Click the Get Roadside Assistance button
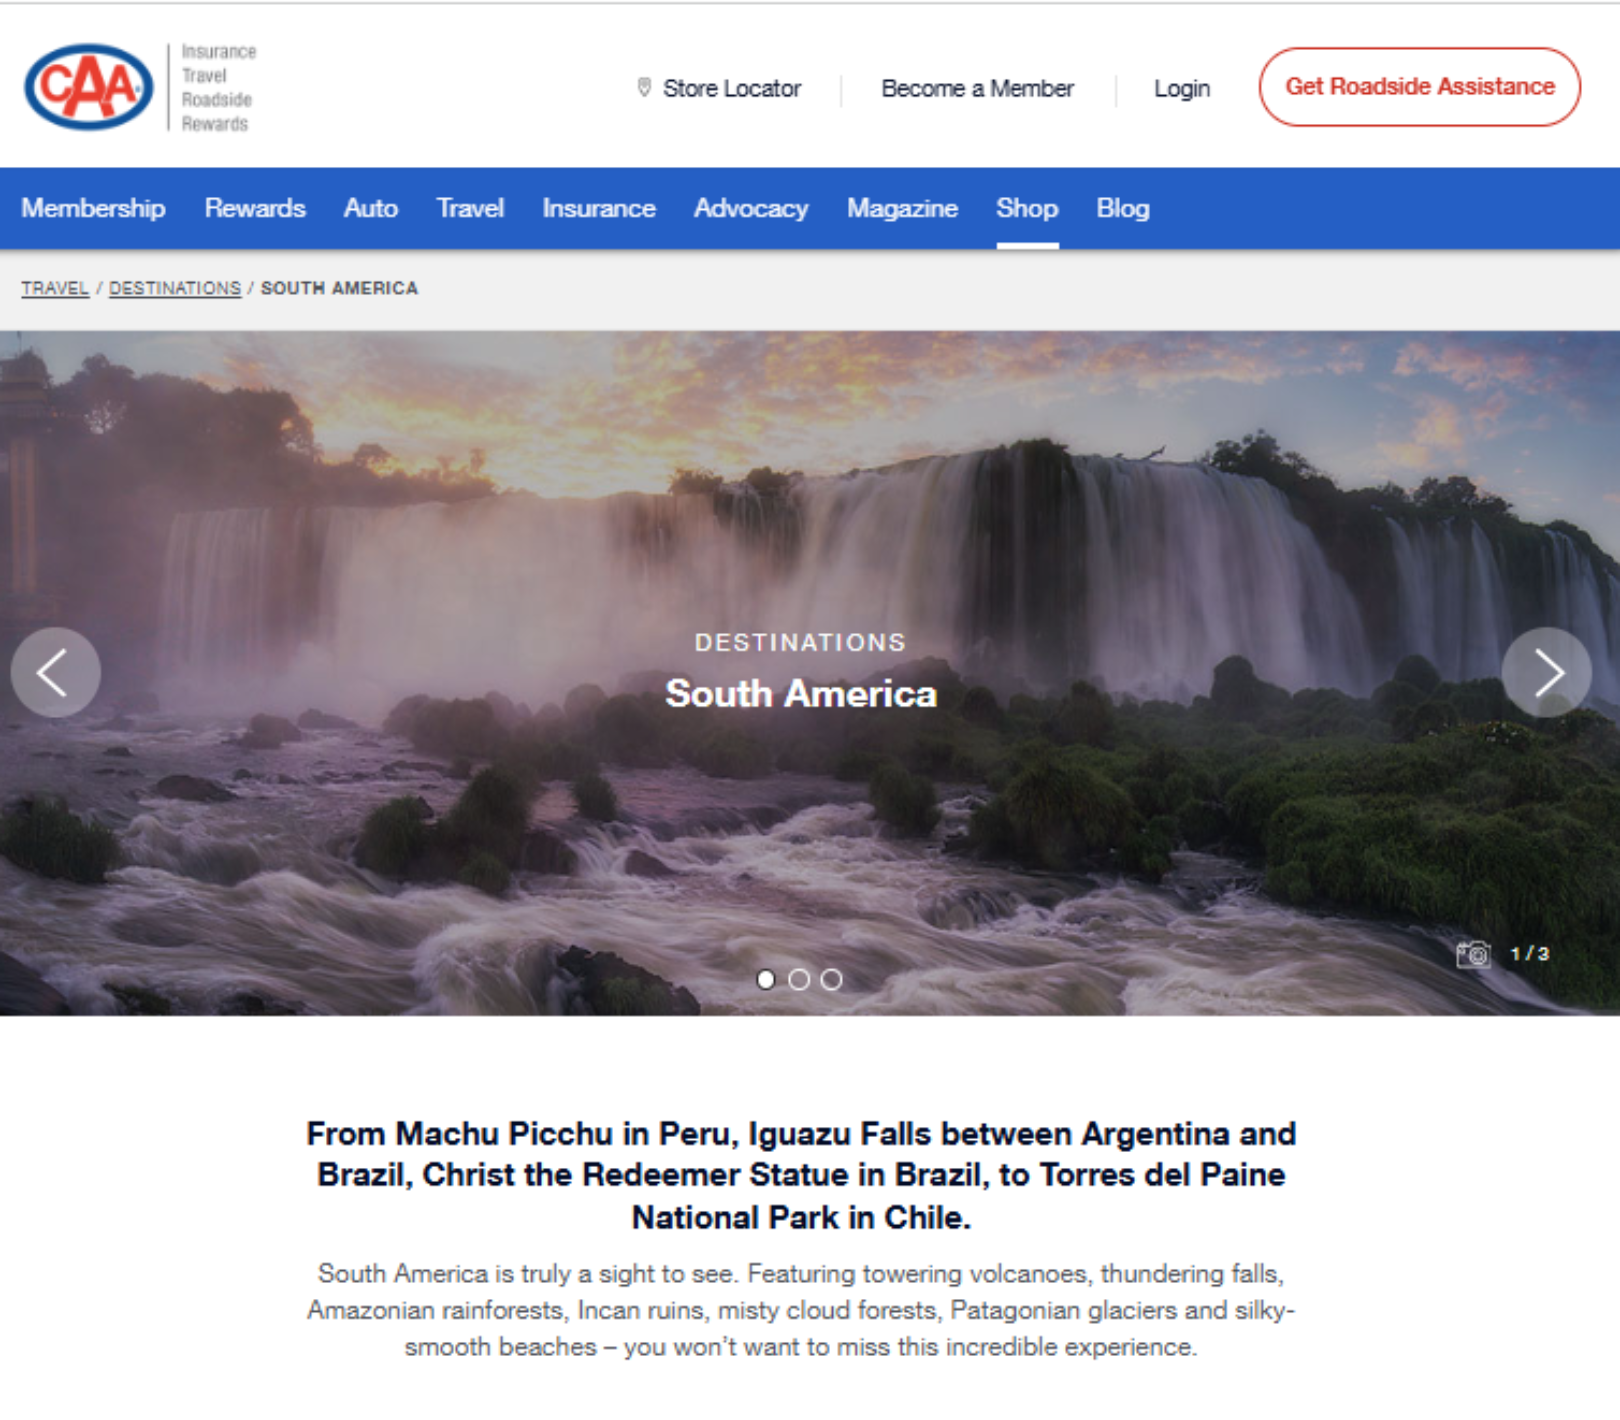The image size is (1620, 1420). (x=1420, y=87)
